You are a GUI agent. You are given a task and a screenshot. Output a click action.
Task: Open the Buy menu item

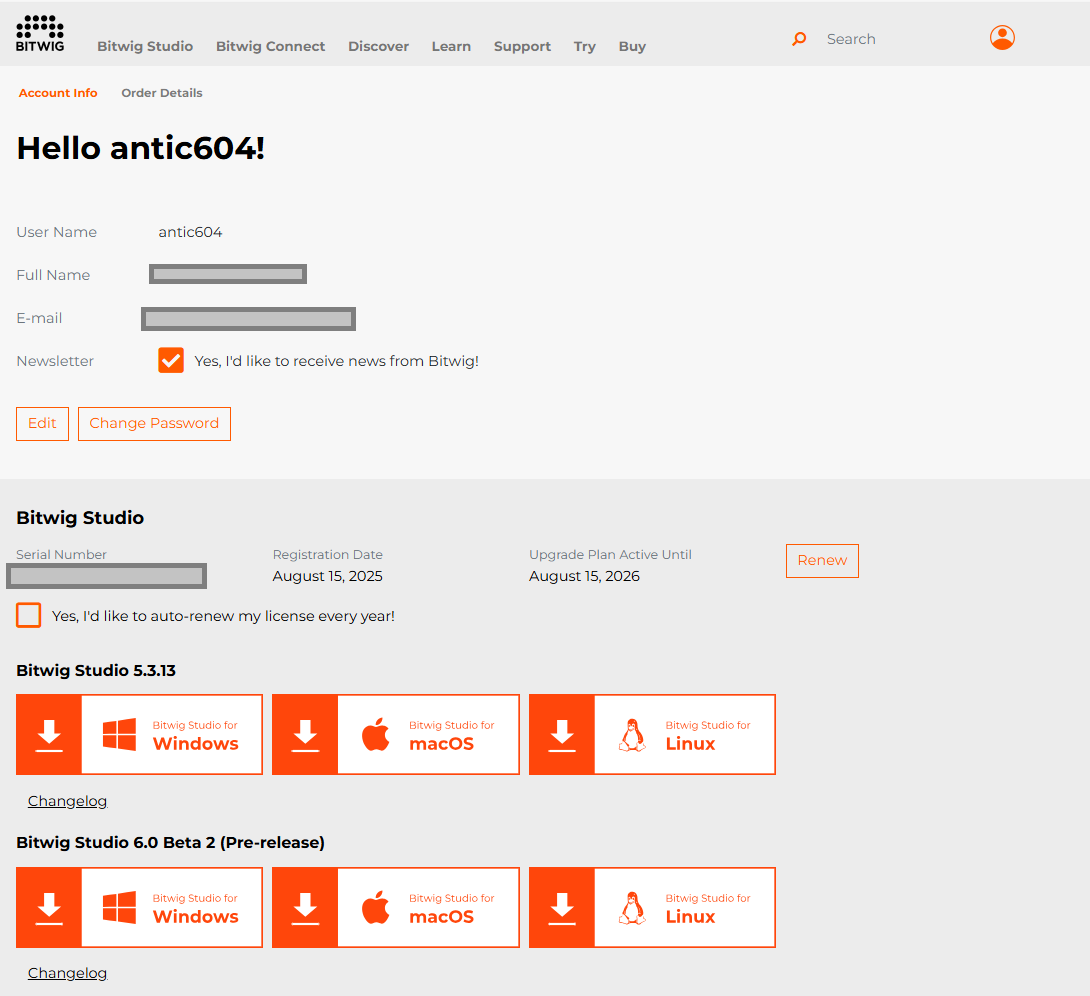coord(632,47)
